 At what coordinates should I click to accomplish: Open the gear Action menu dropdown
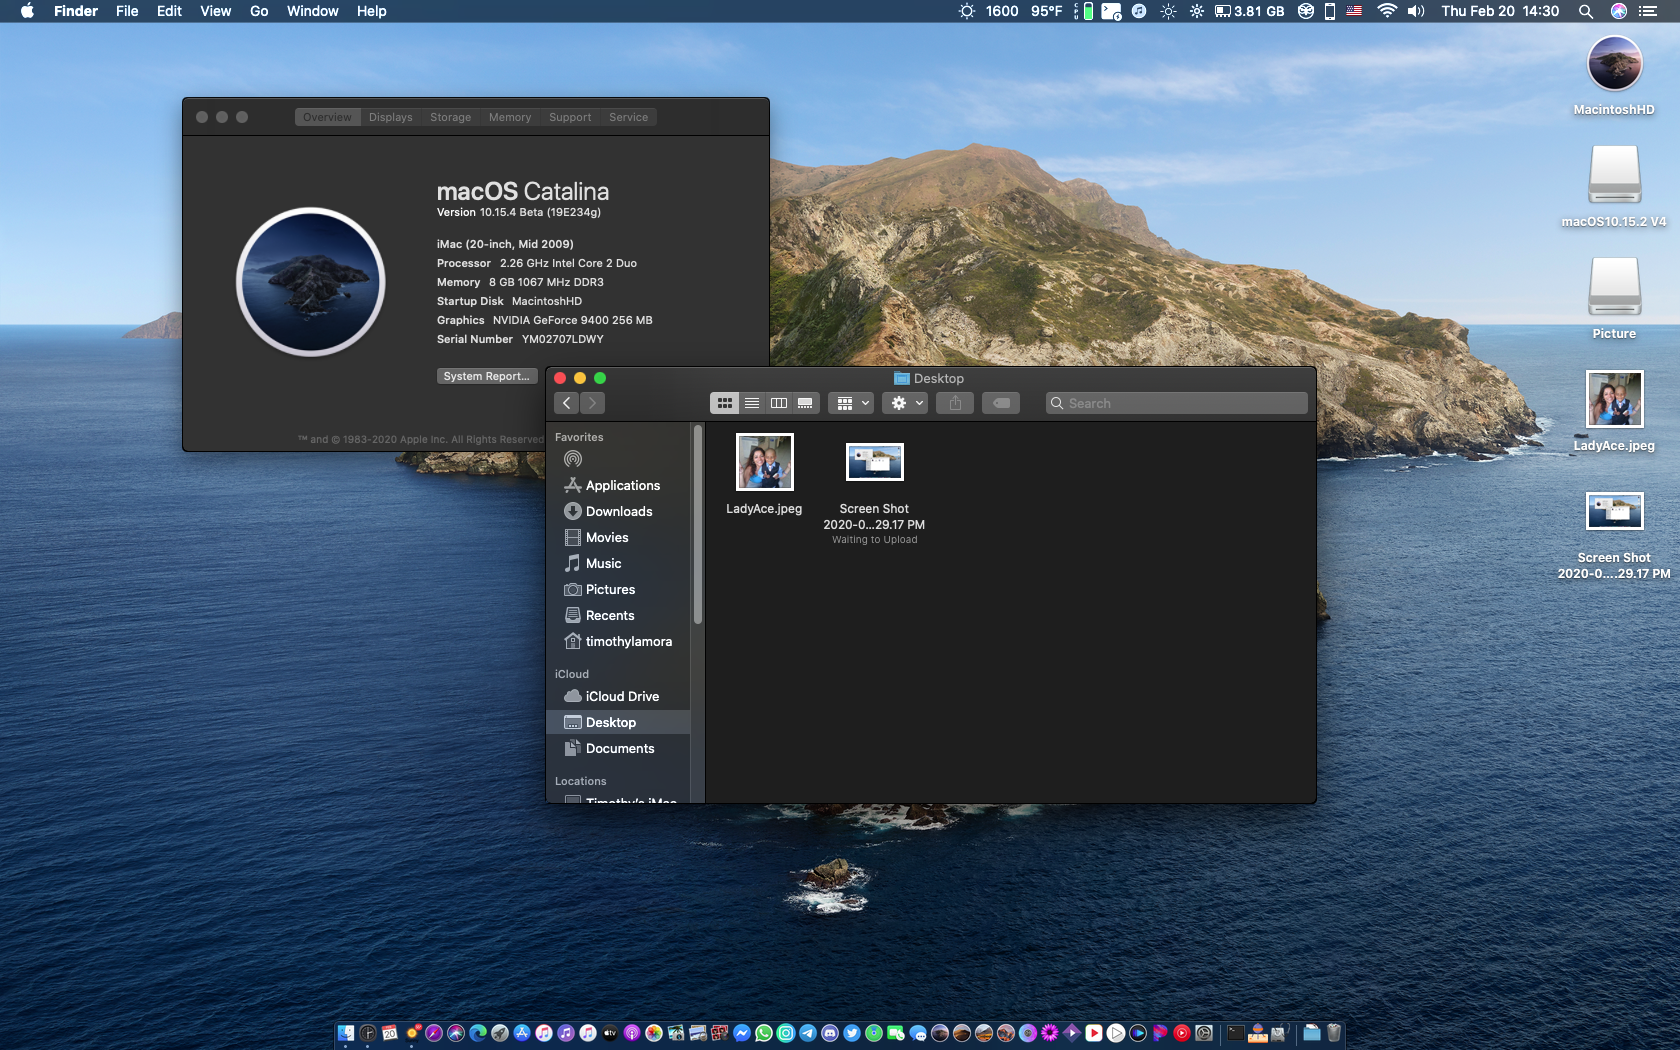pyautogui.click(x=907, y=403)
